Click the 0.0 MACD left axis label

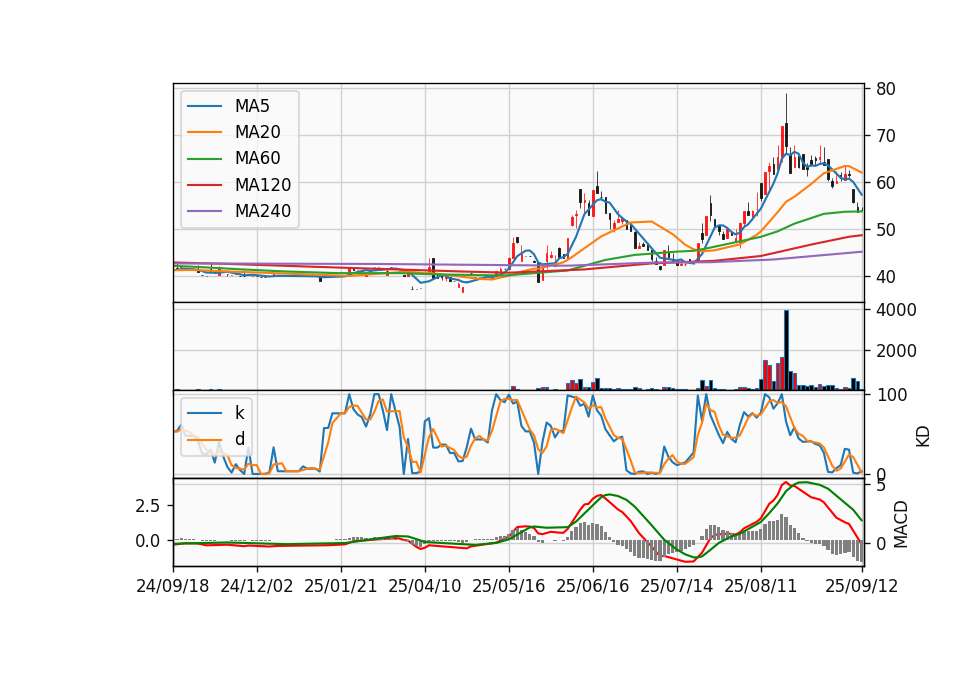coord(148,542)
